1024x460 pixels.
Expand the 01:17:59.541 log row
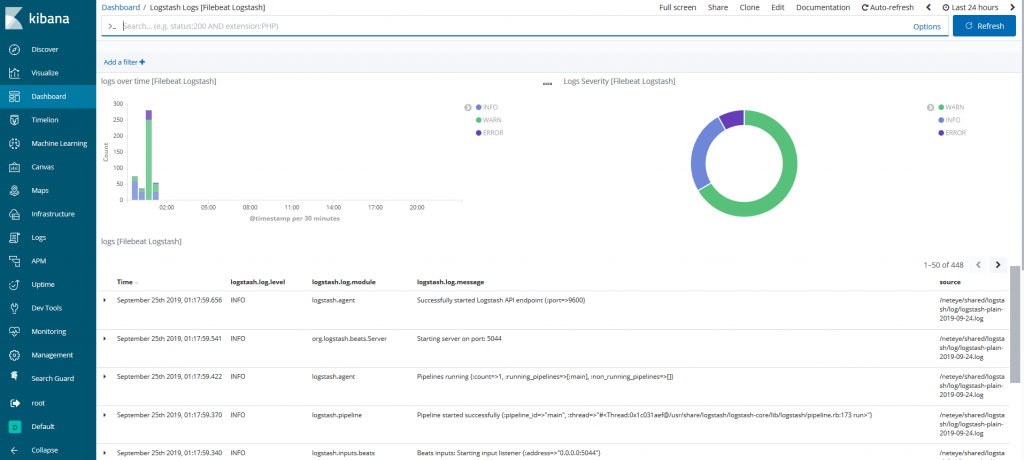click(105, 338)
